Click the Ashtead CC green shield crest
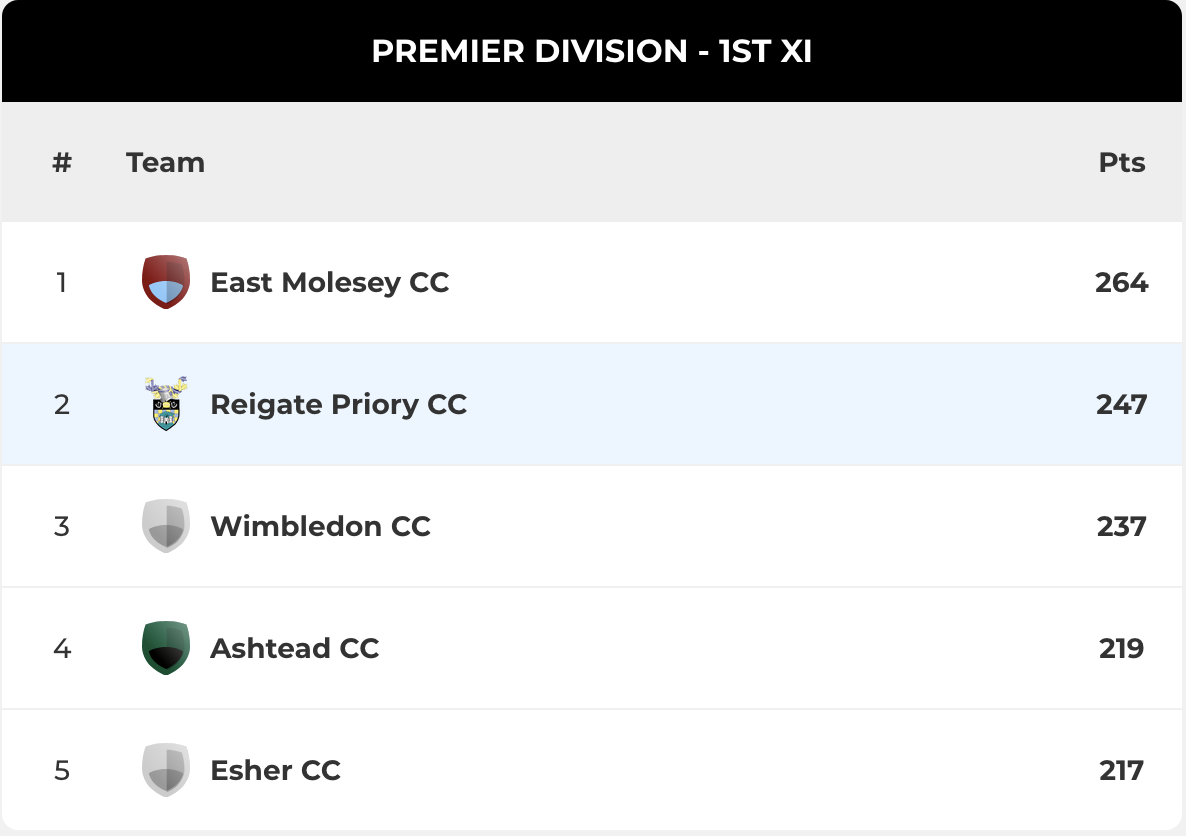 coord(166,648)
